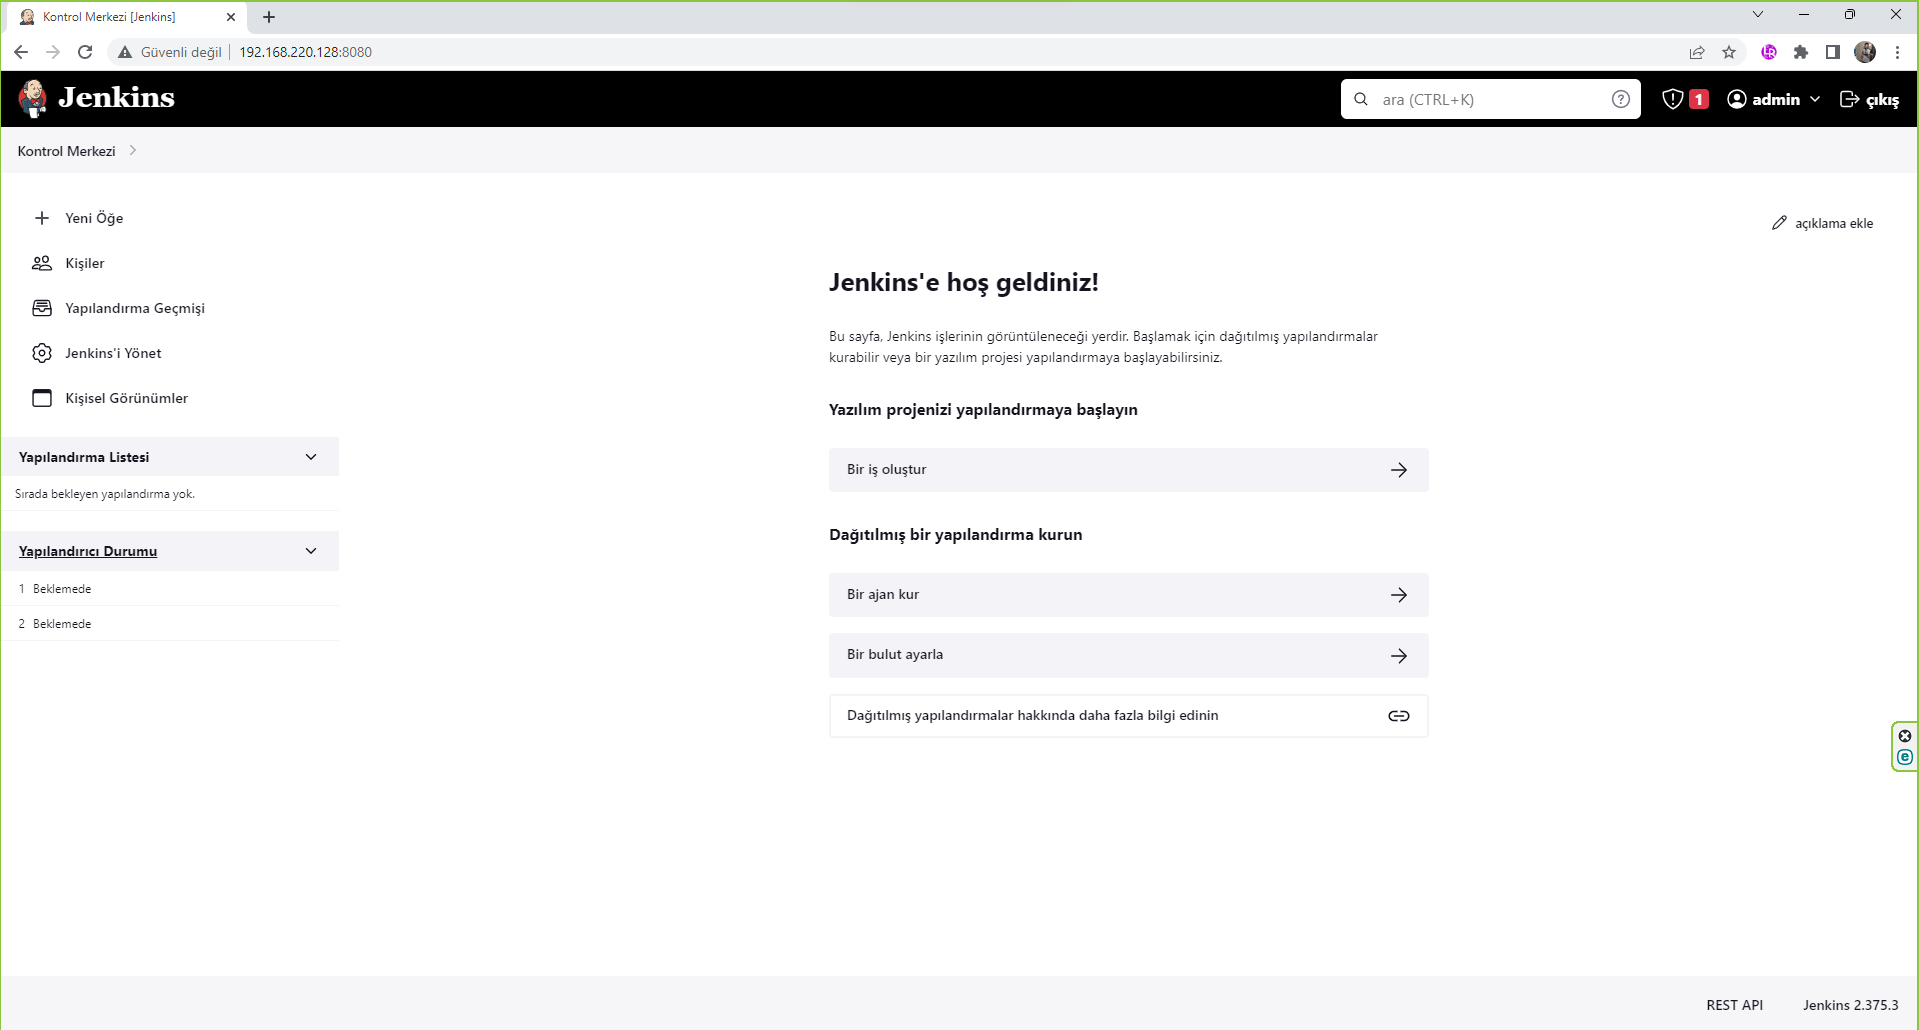This screenshot has width=1919, height=1030.
Task: Collapse the Yapılandırıcı Durumu panel
Action: coord(311,551)
